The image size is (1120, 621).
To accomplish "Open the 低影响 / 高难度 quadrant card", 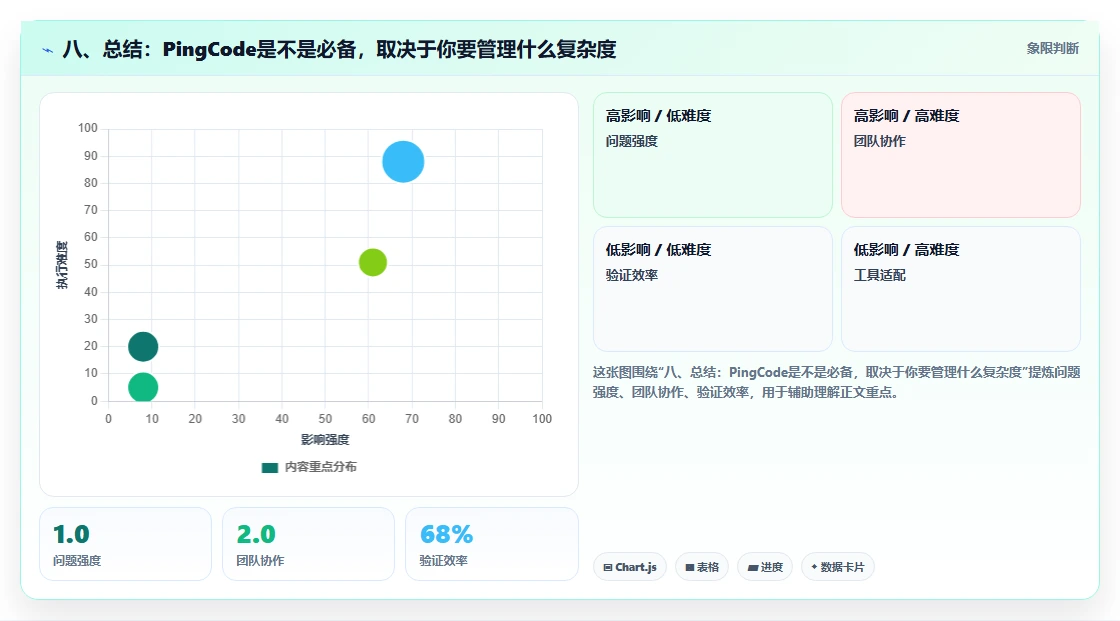I will click(x=961, y=289).
